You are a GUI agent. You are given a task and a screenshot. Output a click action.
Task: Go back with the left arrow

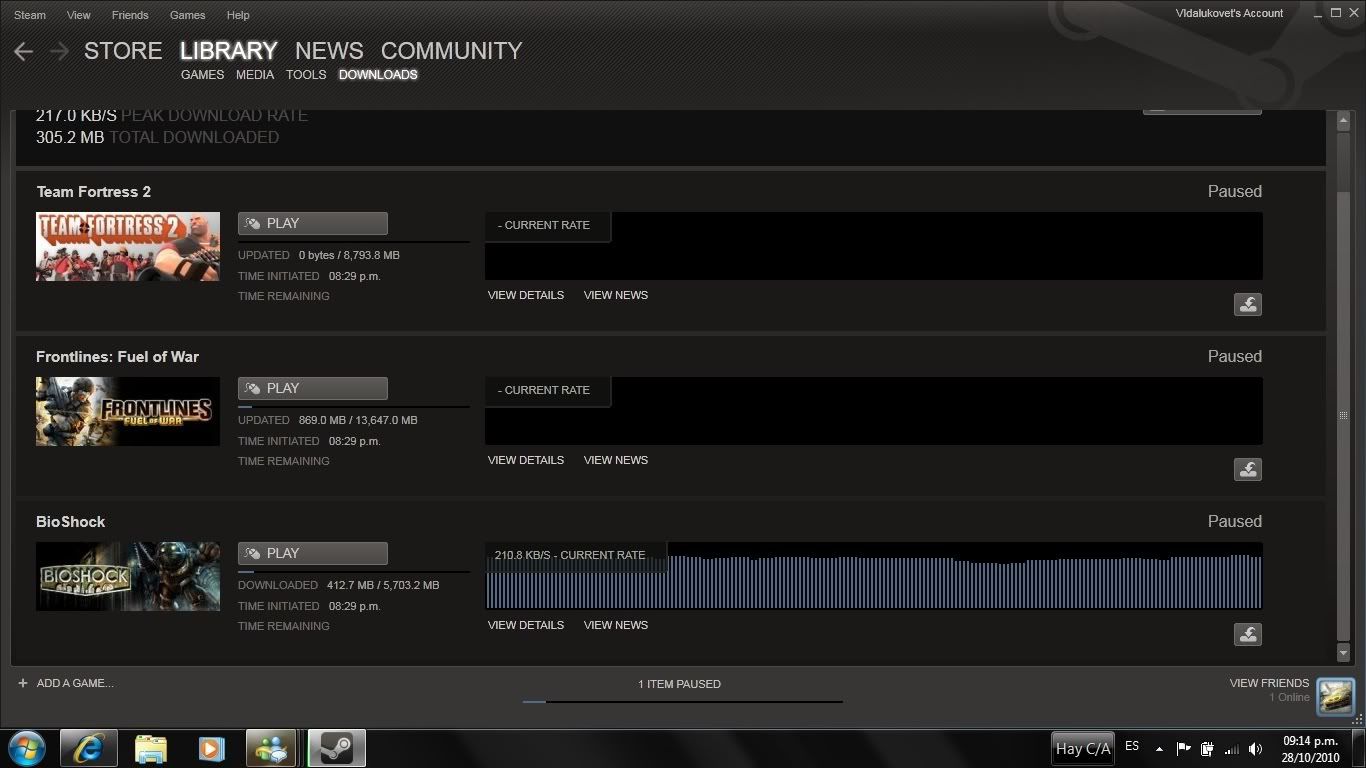tap(24, 51)
